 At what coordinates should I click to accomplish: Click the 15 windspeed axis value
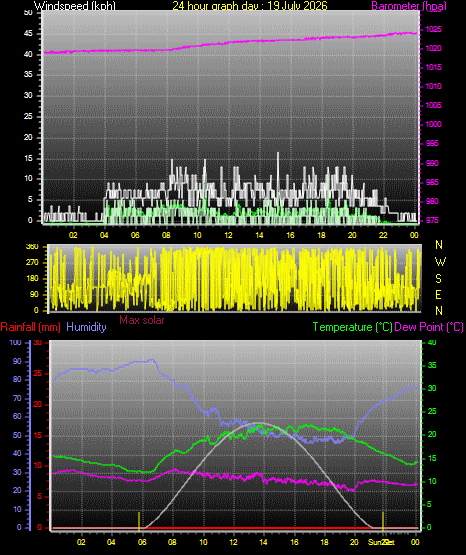pyautogui.click(x=28, y=158)
